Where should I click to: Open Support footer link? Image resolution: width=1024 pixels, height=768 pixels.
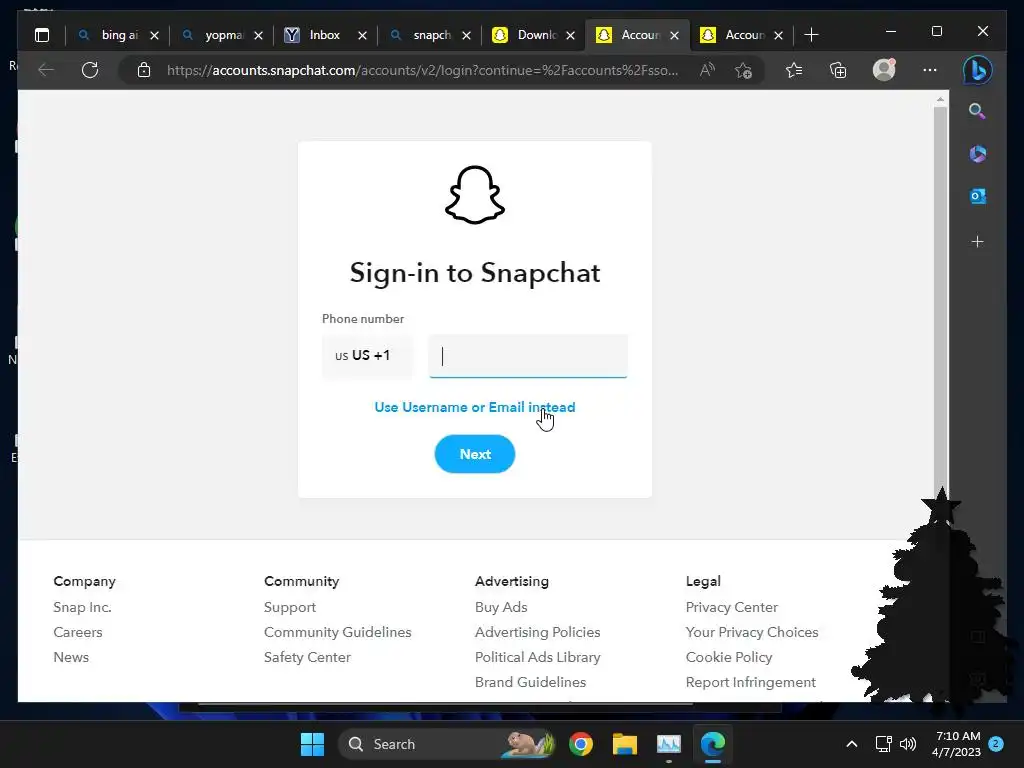tap(290, 607)
